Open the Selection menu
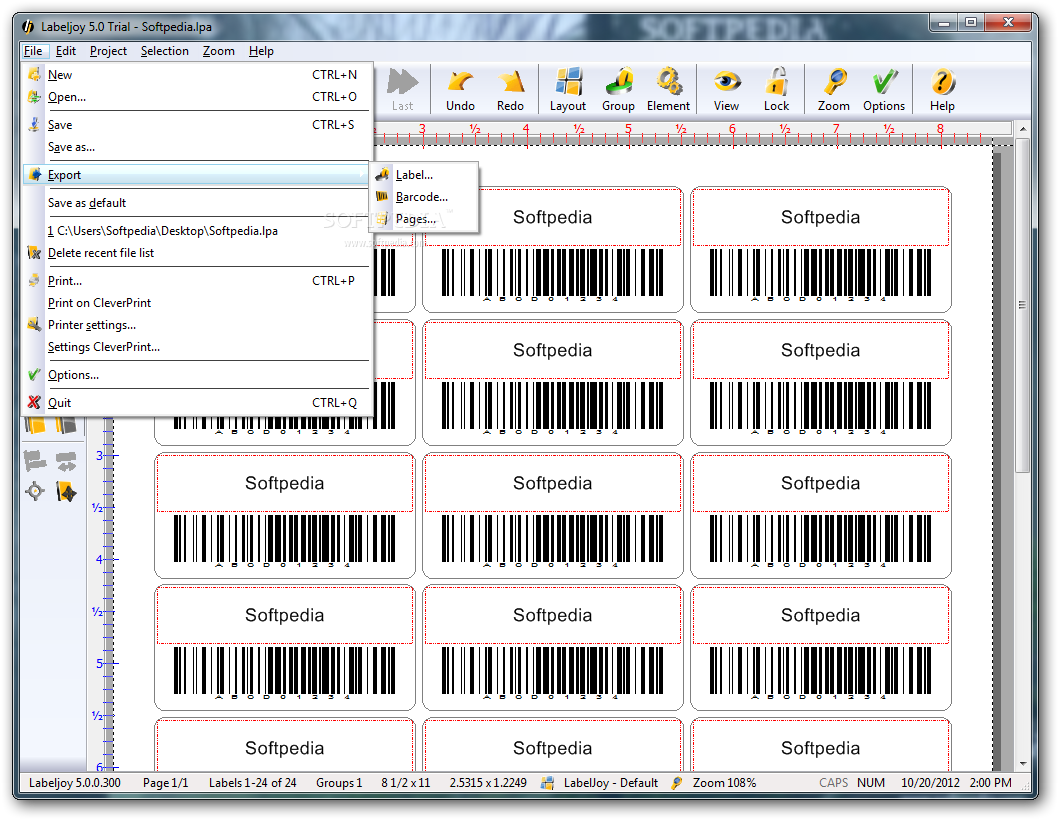This screenshot has height=820, width=1059. click(x=165, y=51)
